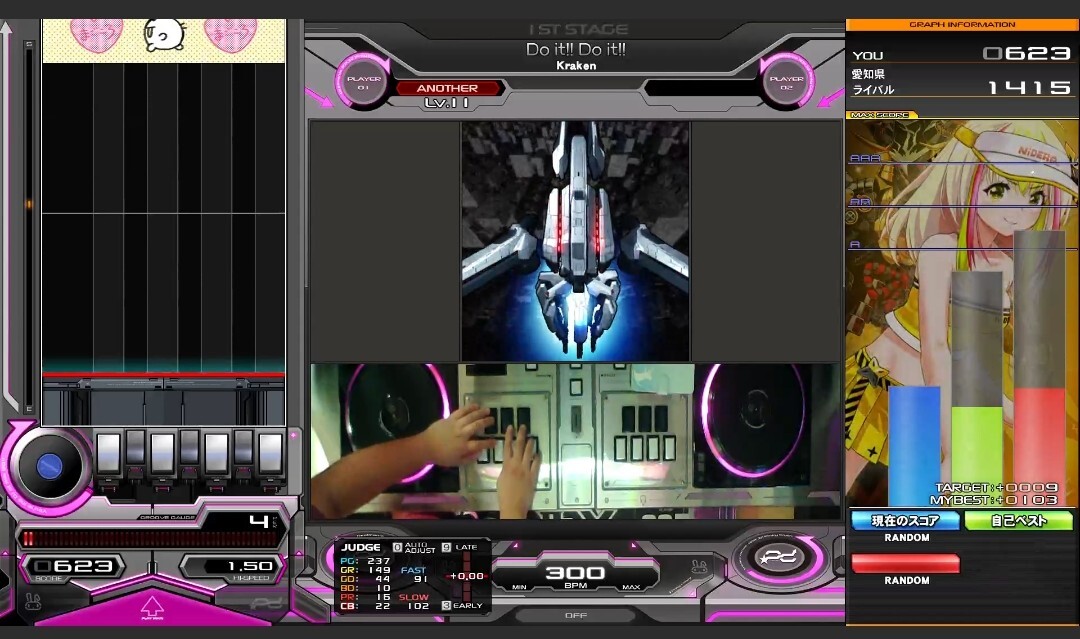The height and width of the screenshot is (639, 1080).
Task: Click the MAX SCORE yellow tab
Action: [881, 115]
